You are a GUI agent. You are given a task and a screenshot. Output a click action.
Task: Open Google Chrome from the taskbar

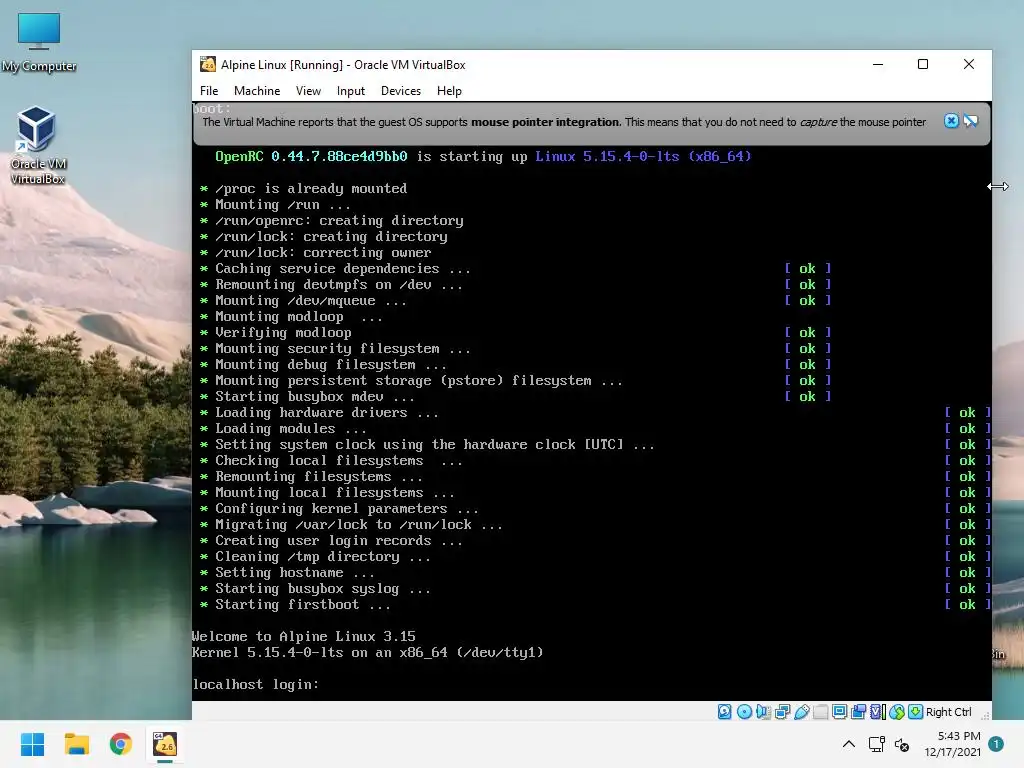[x=121, y=744]
